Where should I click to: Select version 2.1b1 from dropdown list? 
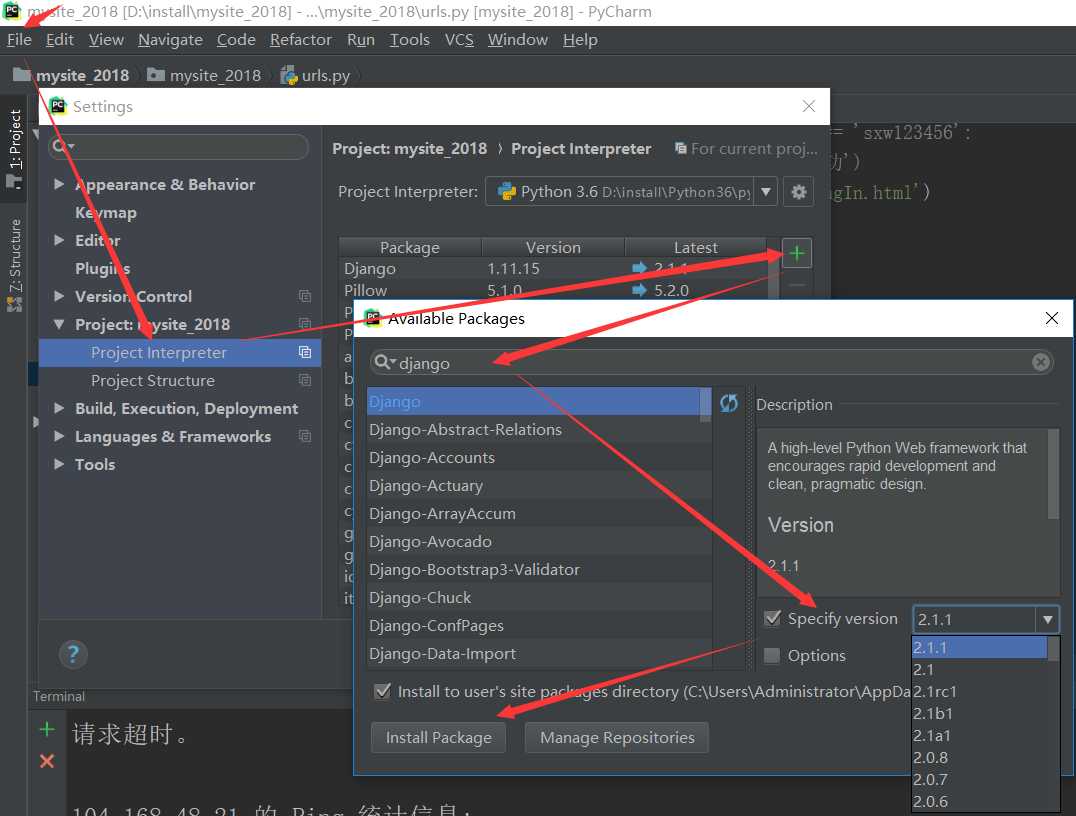(x=979, y=713)
